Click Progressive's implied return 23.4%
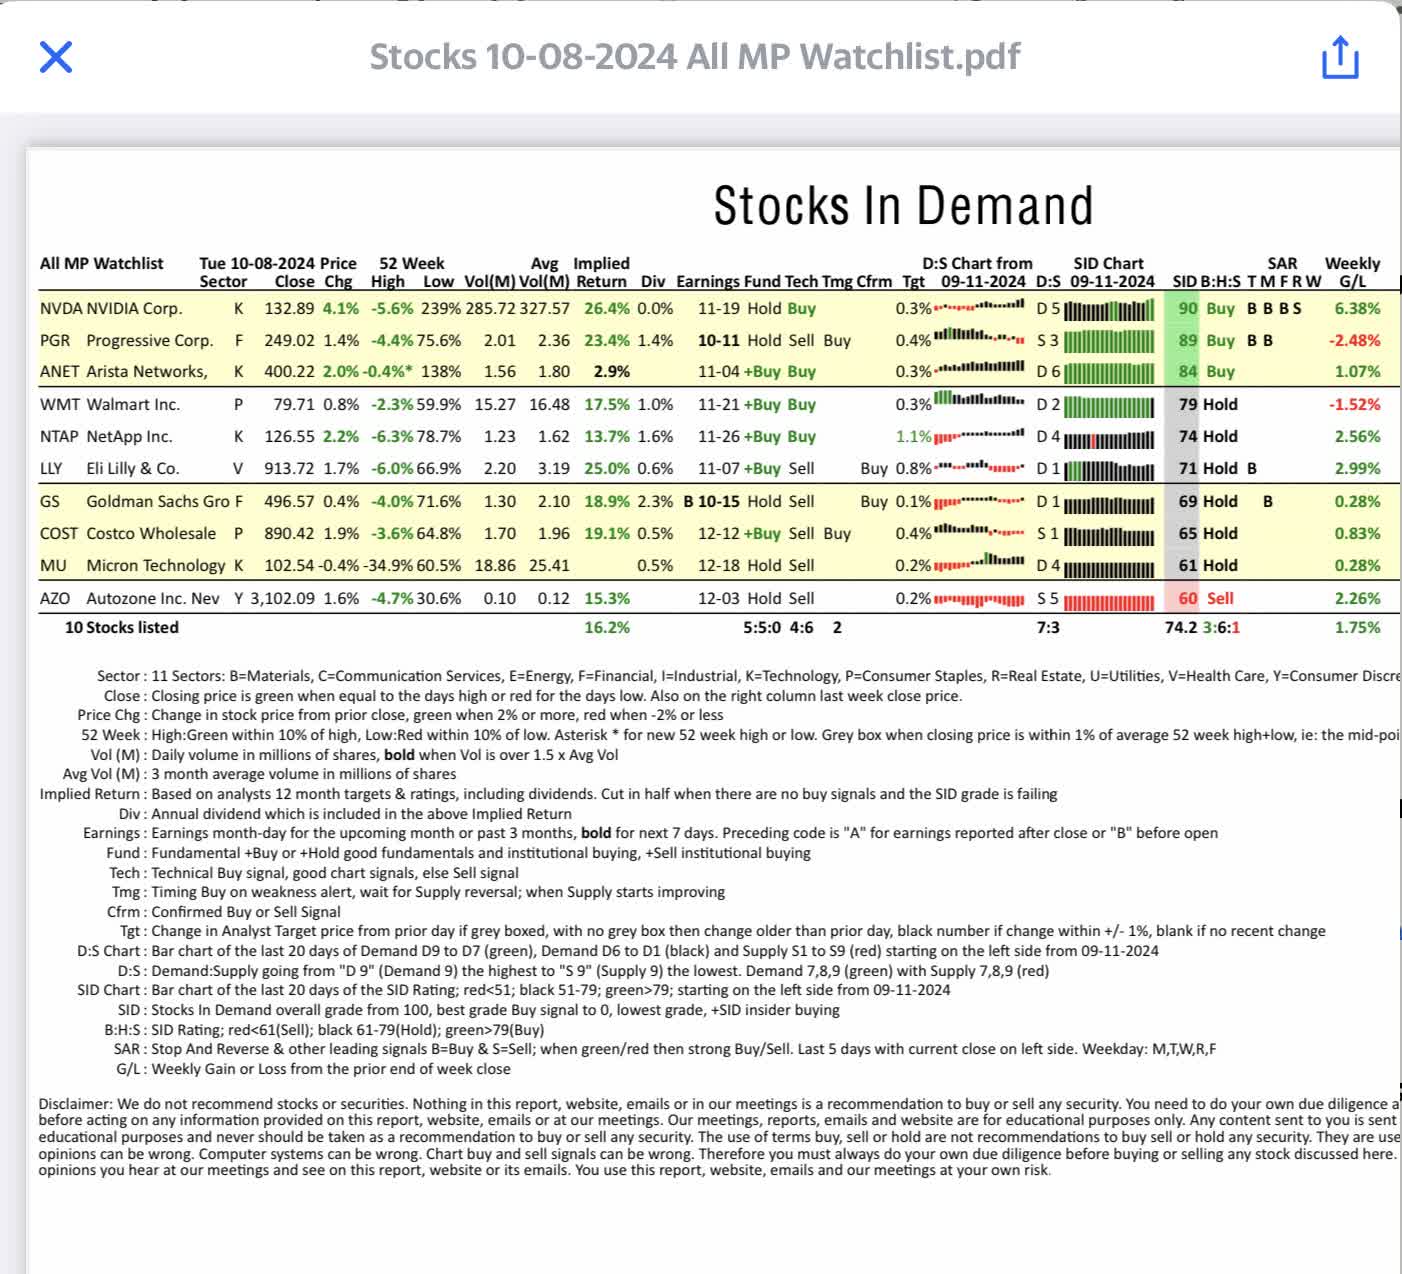Screen dimensions: 1402x1274 607,340
